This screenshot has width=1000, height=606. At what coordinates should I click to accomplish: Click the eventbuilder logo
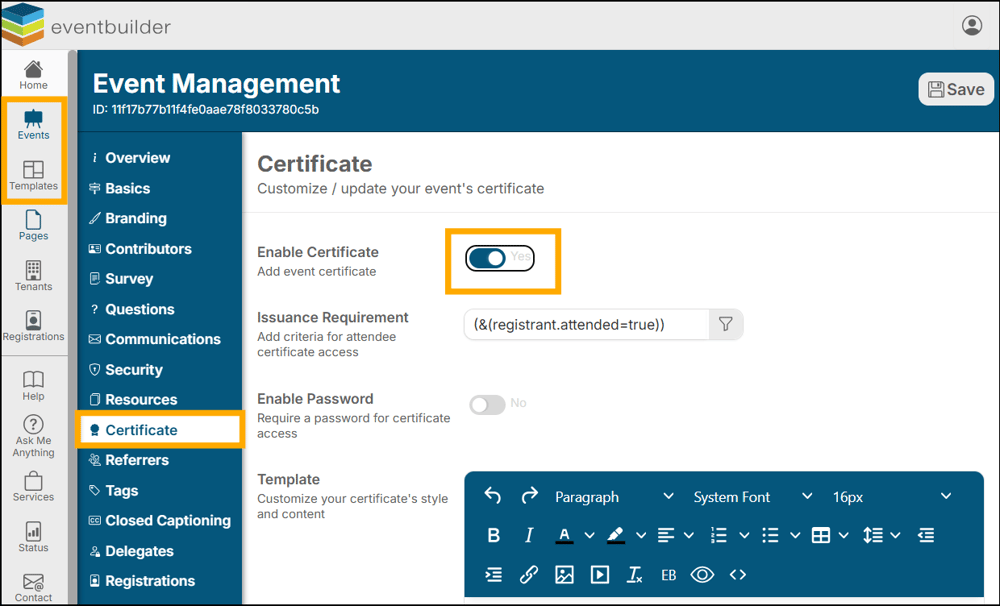87,26
